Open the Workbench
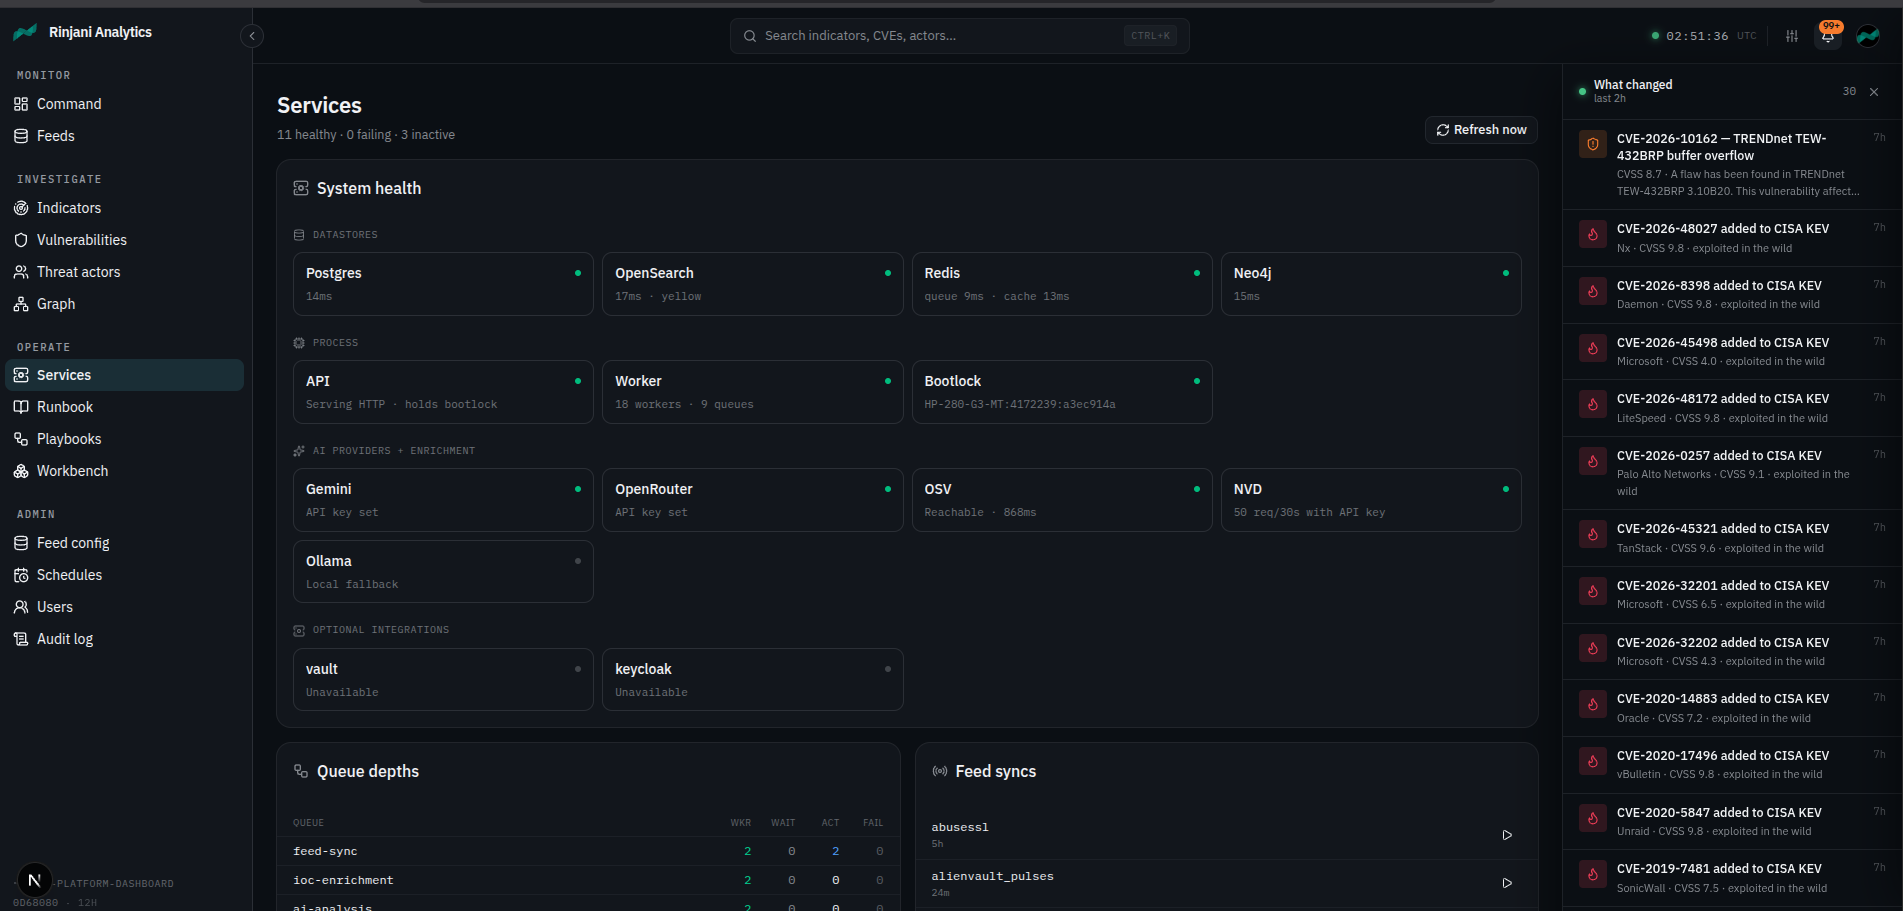 125,471
